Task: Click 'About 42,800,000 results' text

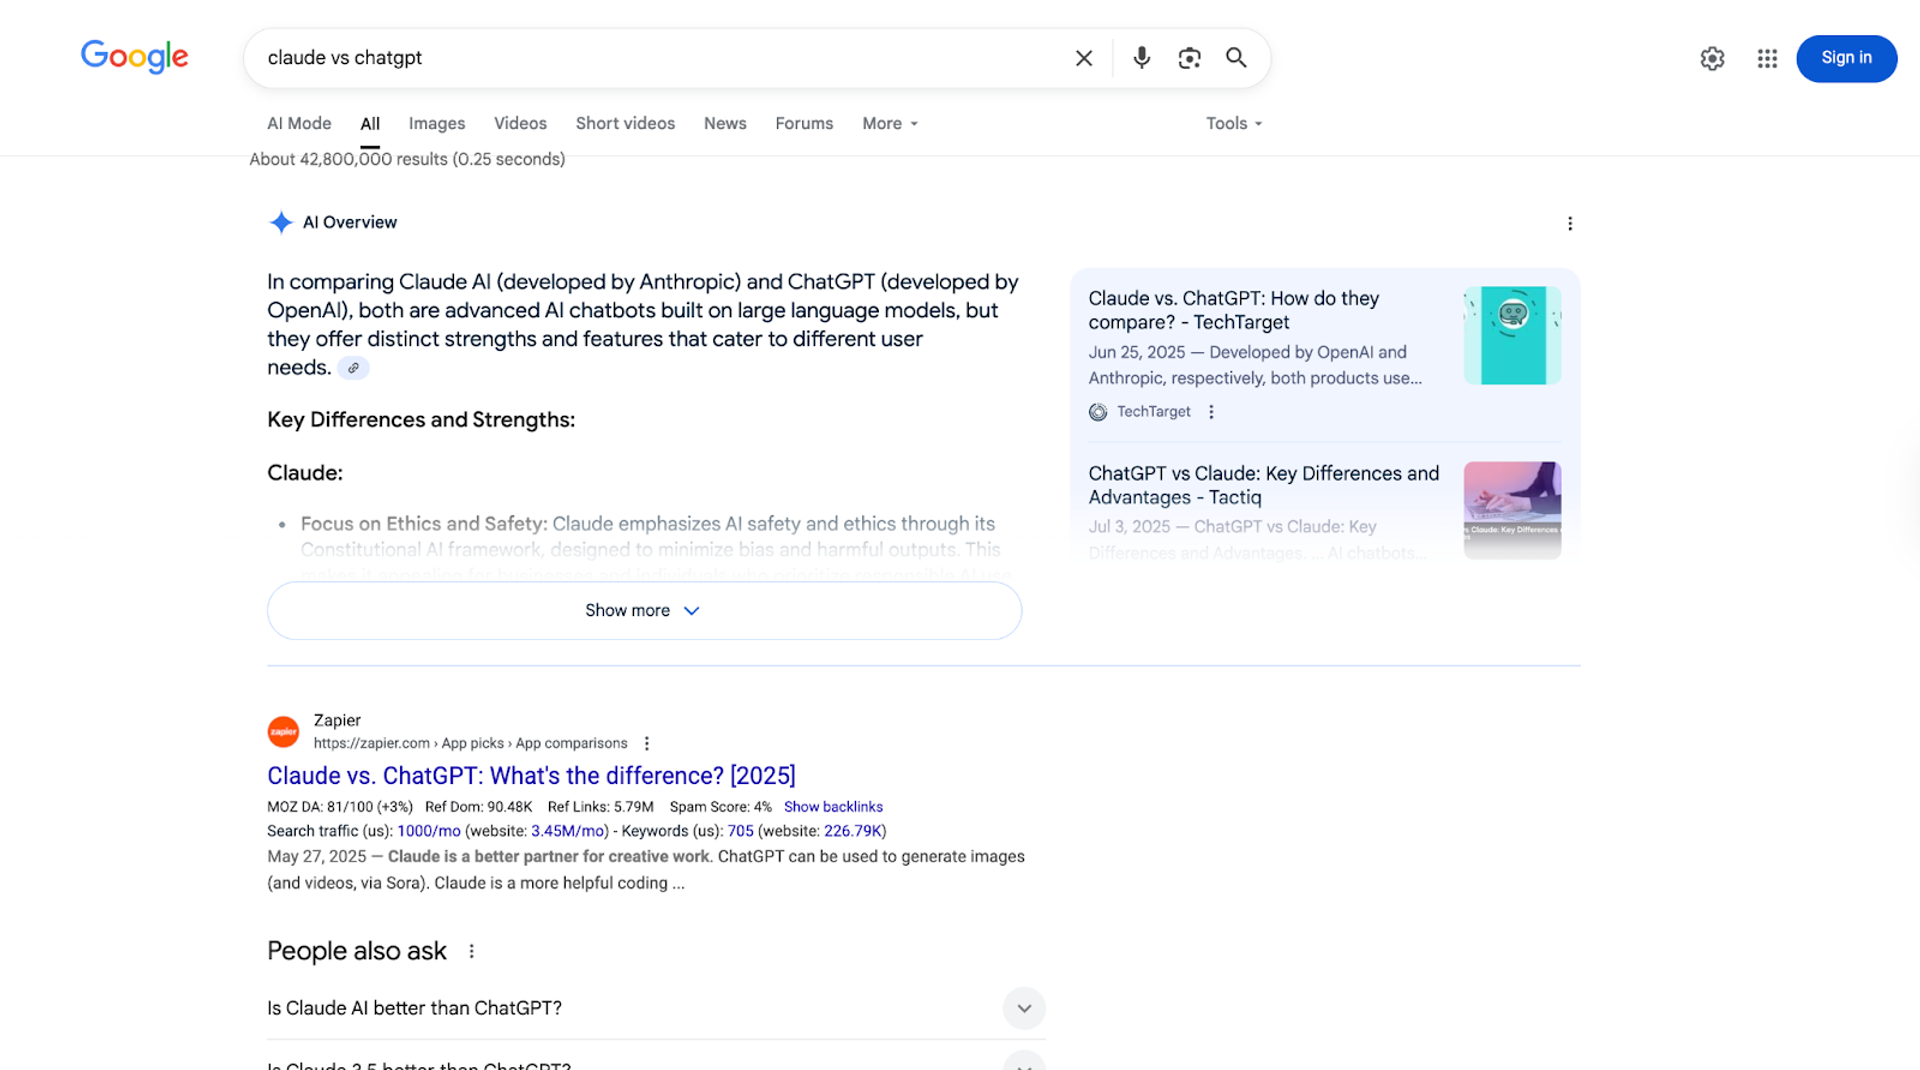Action: point(407,159)
